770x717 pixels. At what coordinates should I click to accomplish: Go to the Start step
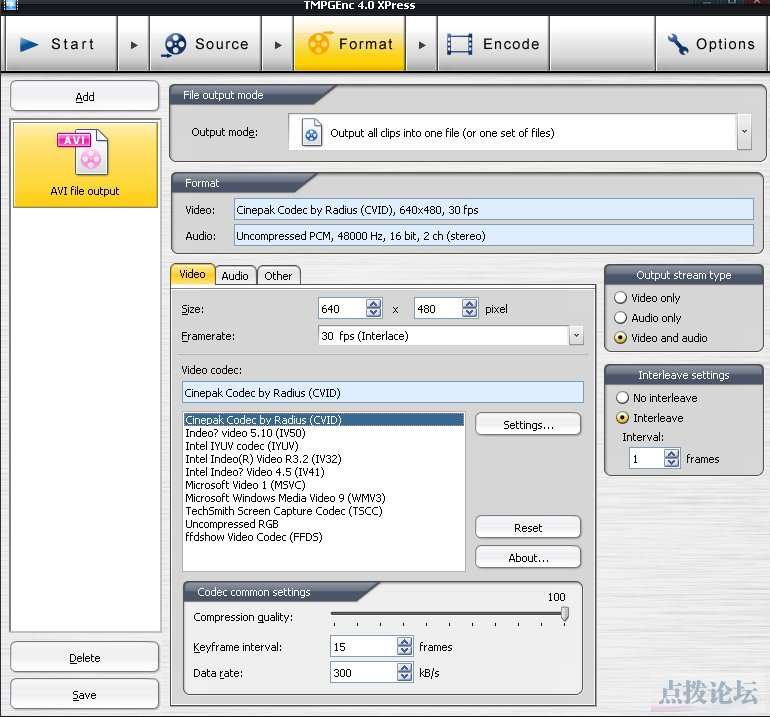(x=61, y=44)
